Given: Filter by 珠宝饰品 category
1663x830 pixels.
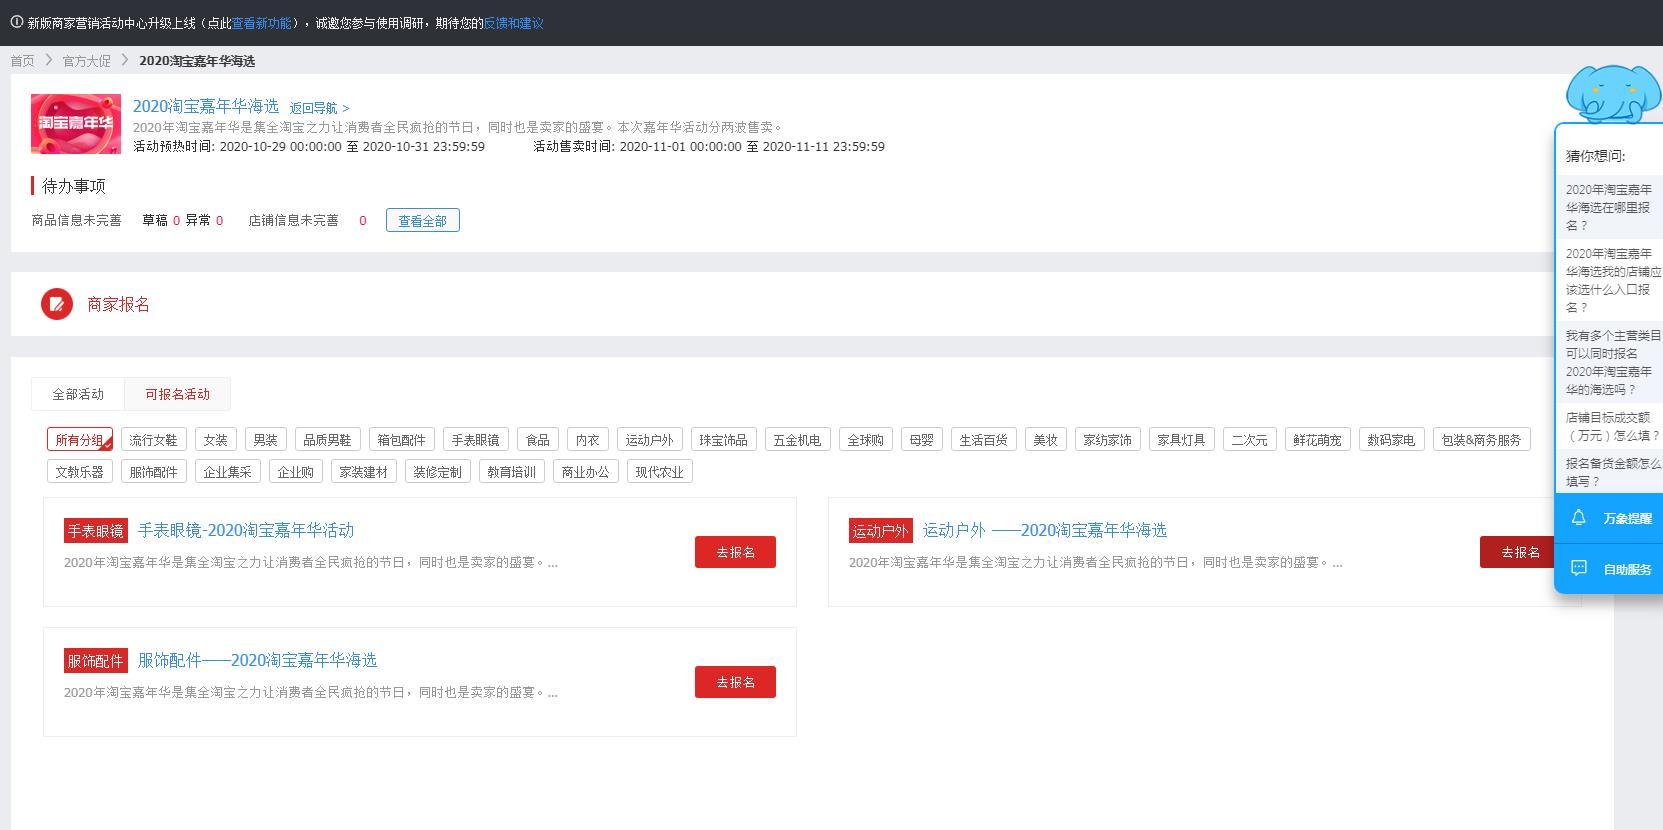Looking at the screenshot, I should 724,440.
